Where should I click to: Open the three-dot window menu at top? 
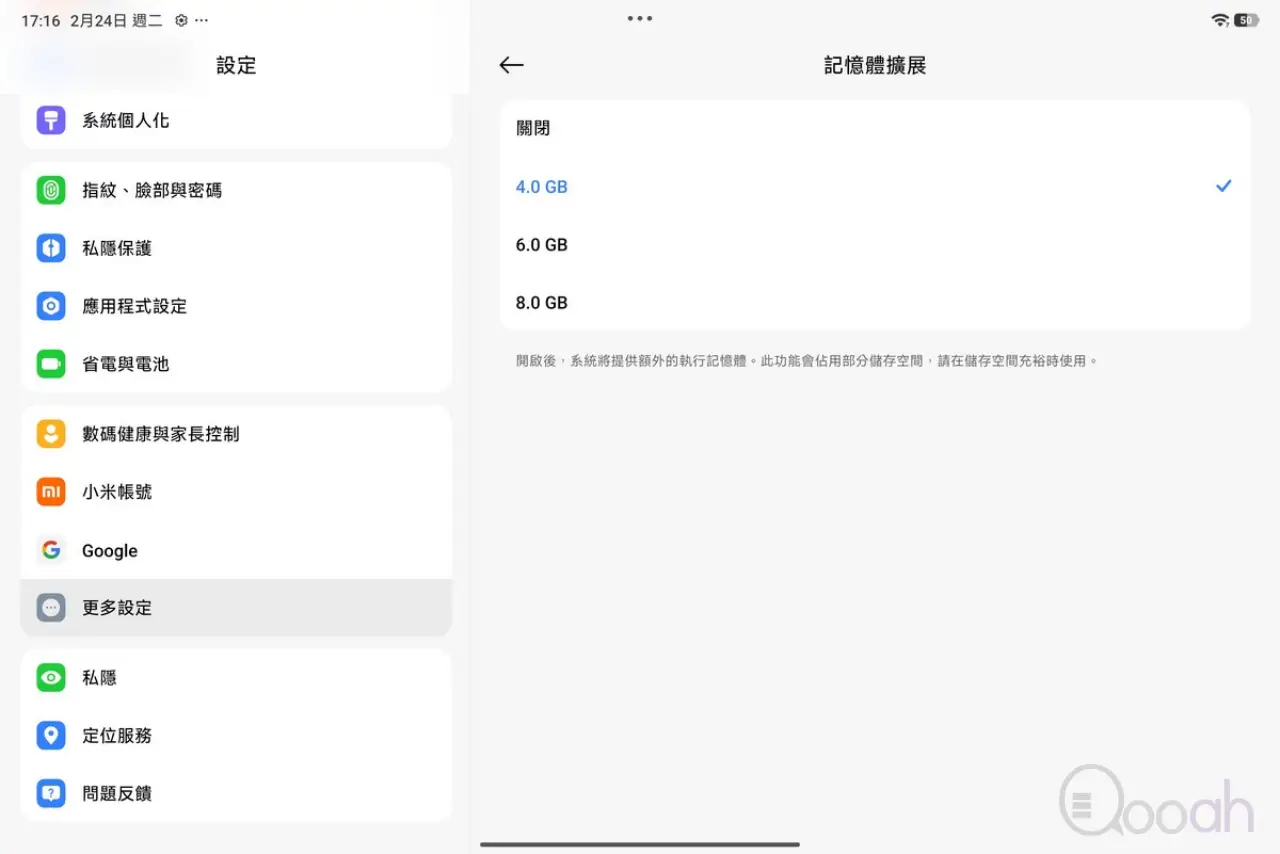coord(640,19)
